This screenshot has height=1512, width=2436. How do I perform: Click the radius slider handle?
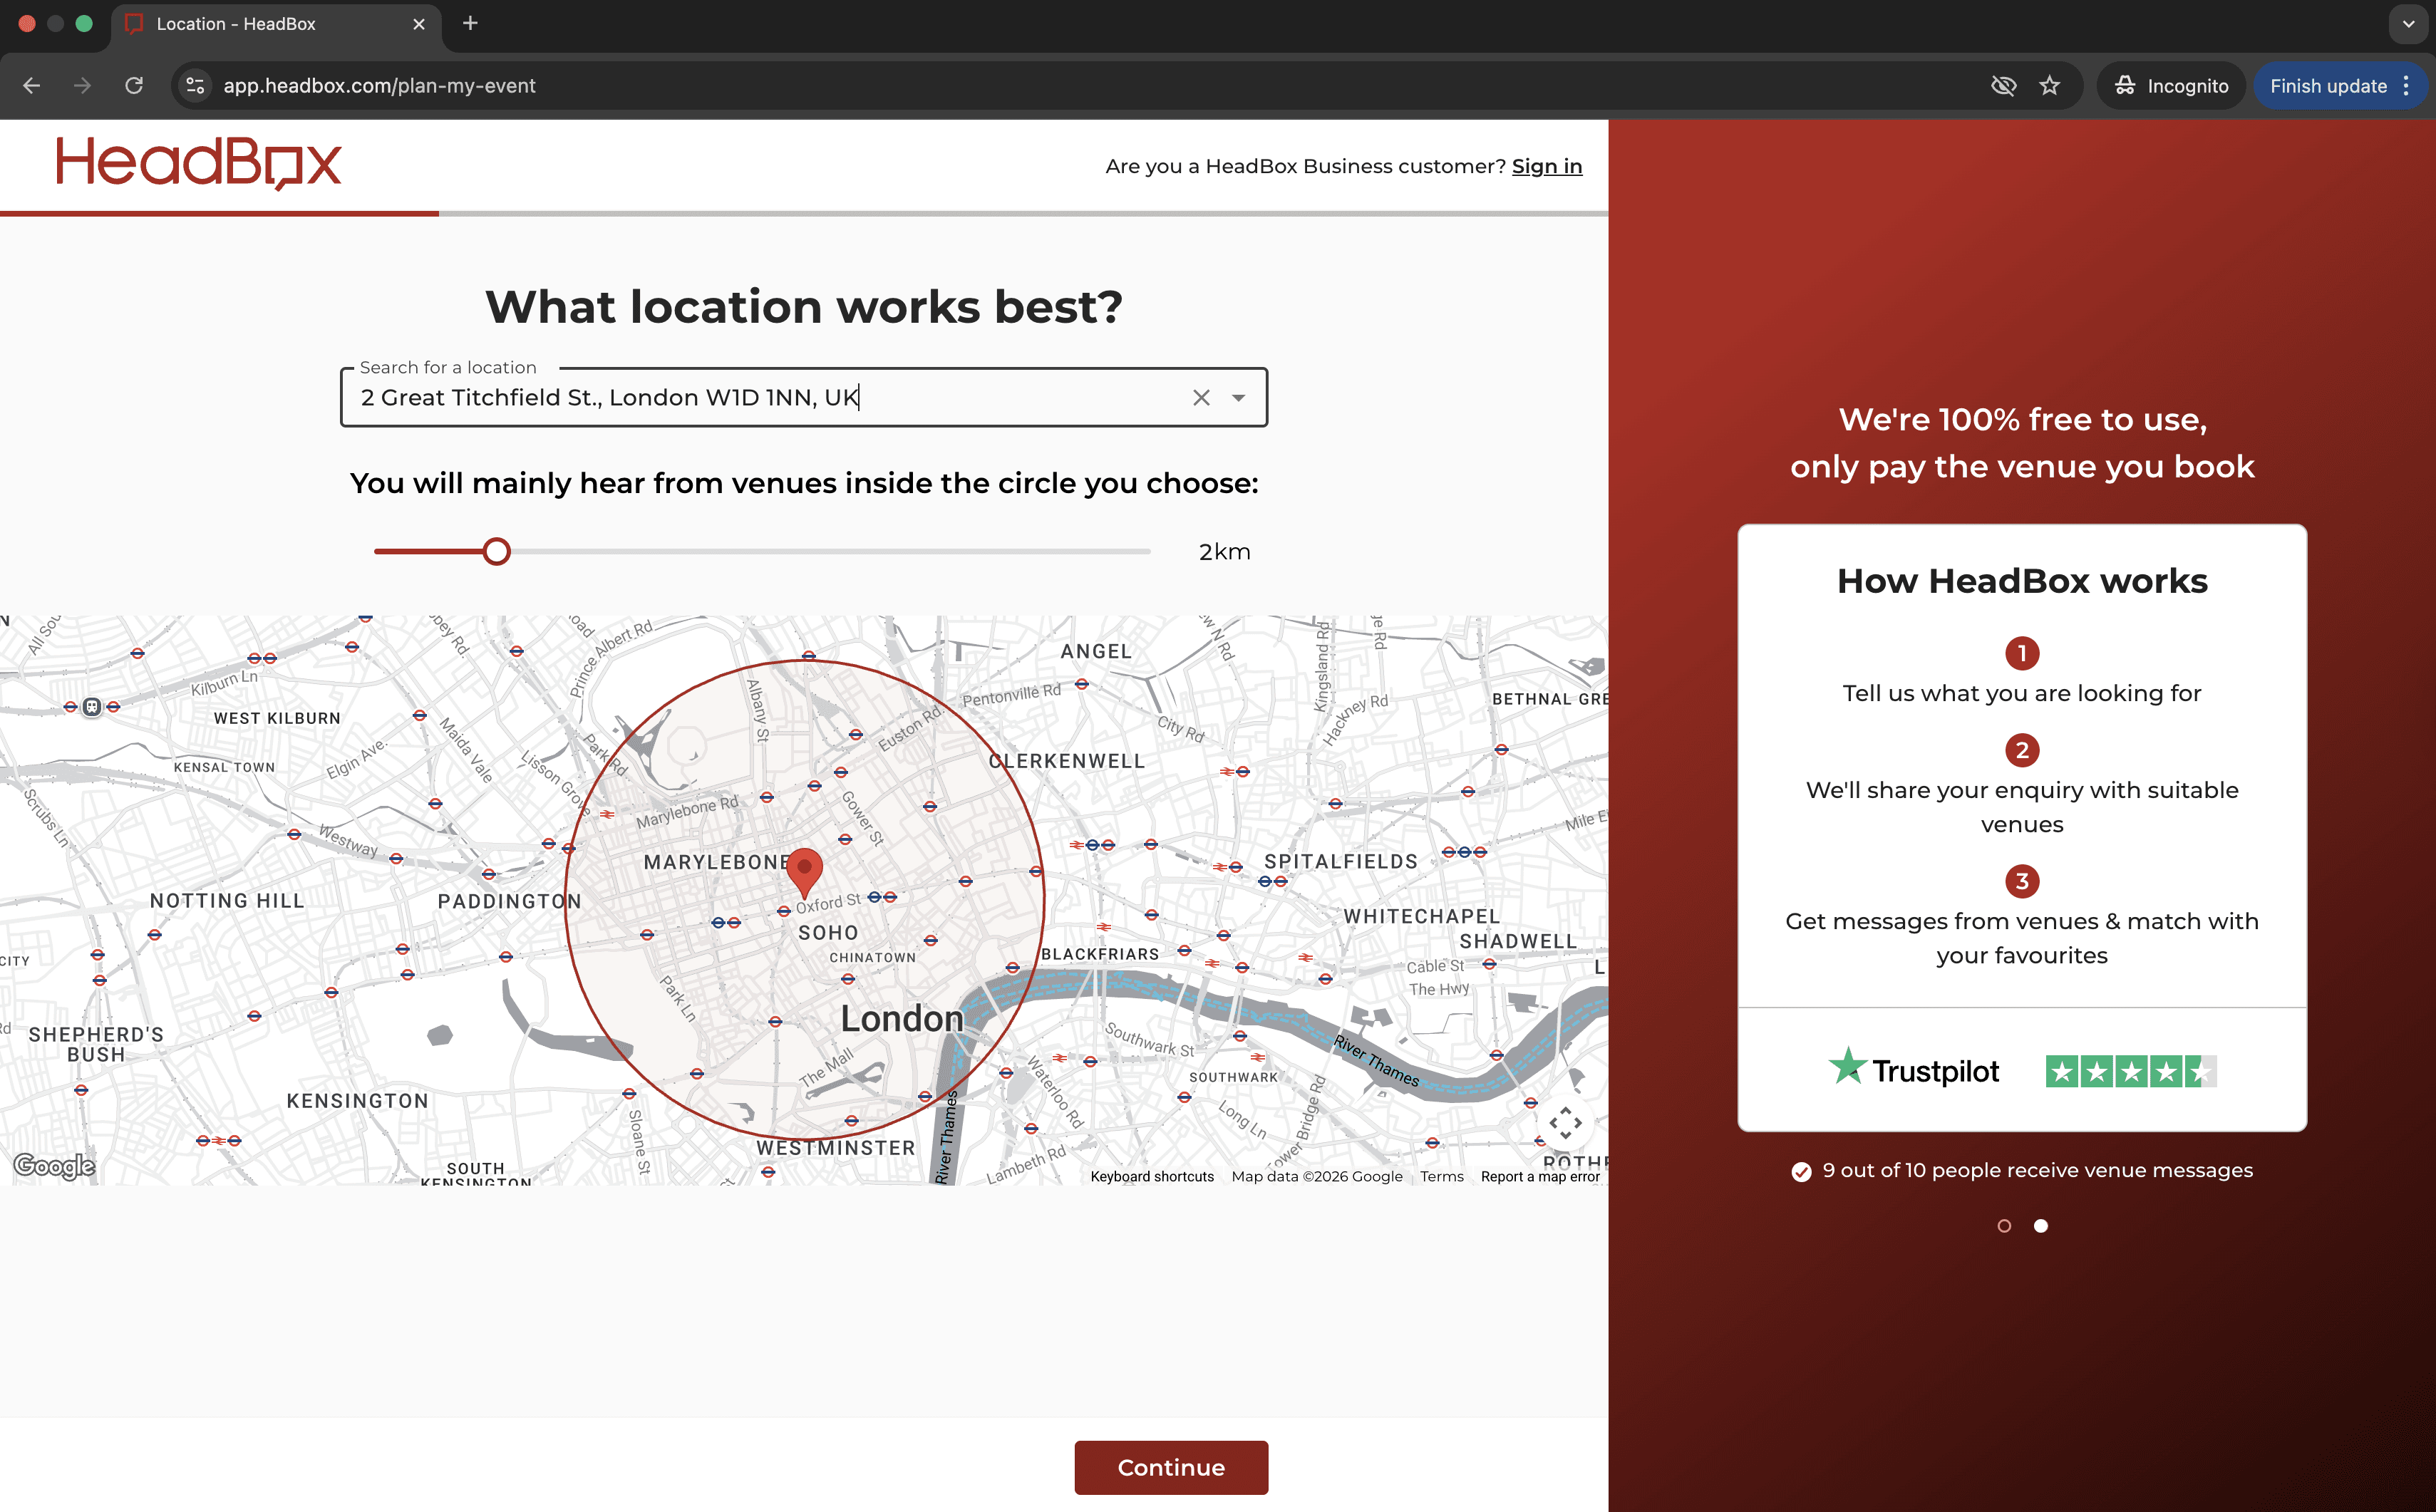pos(497,552)
